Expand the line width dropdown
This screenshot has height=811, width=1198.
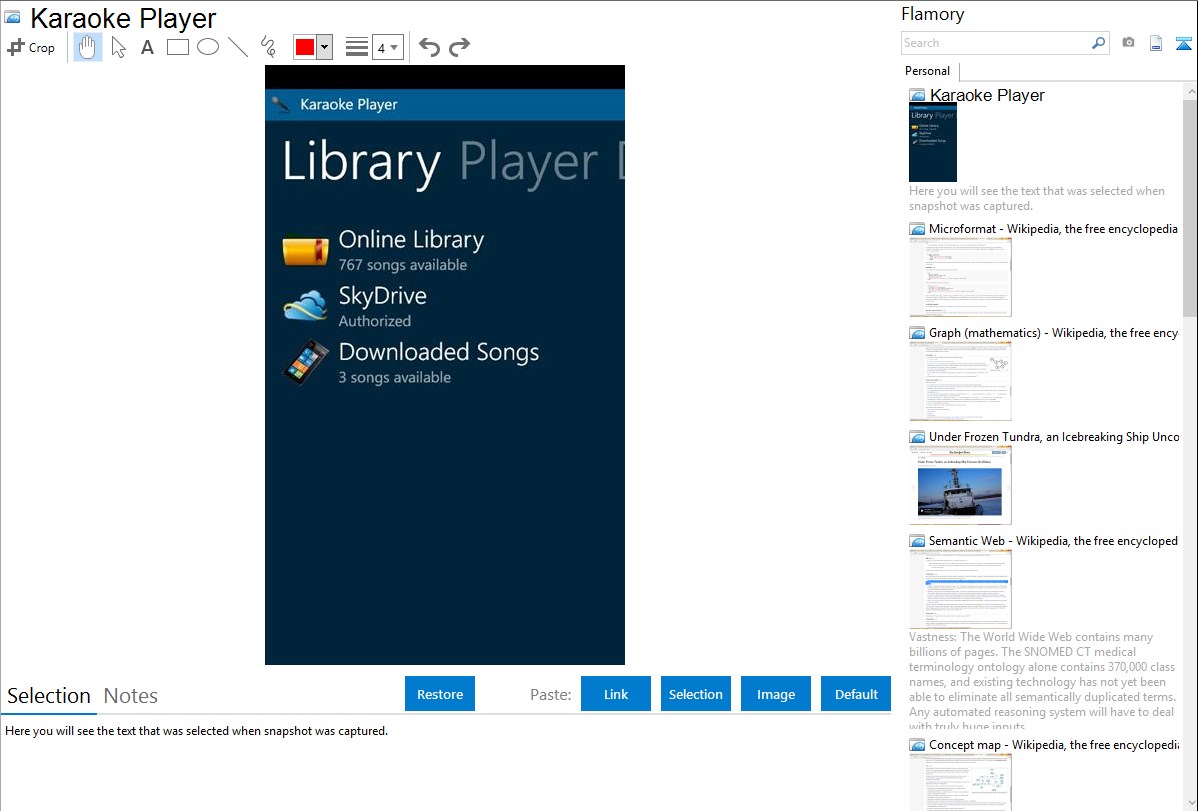click(387, 47)
